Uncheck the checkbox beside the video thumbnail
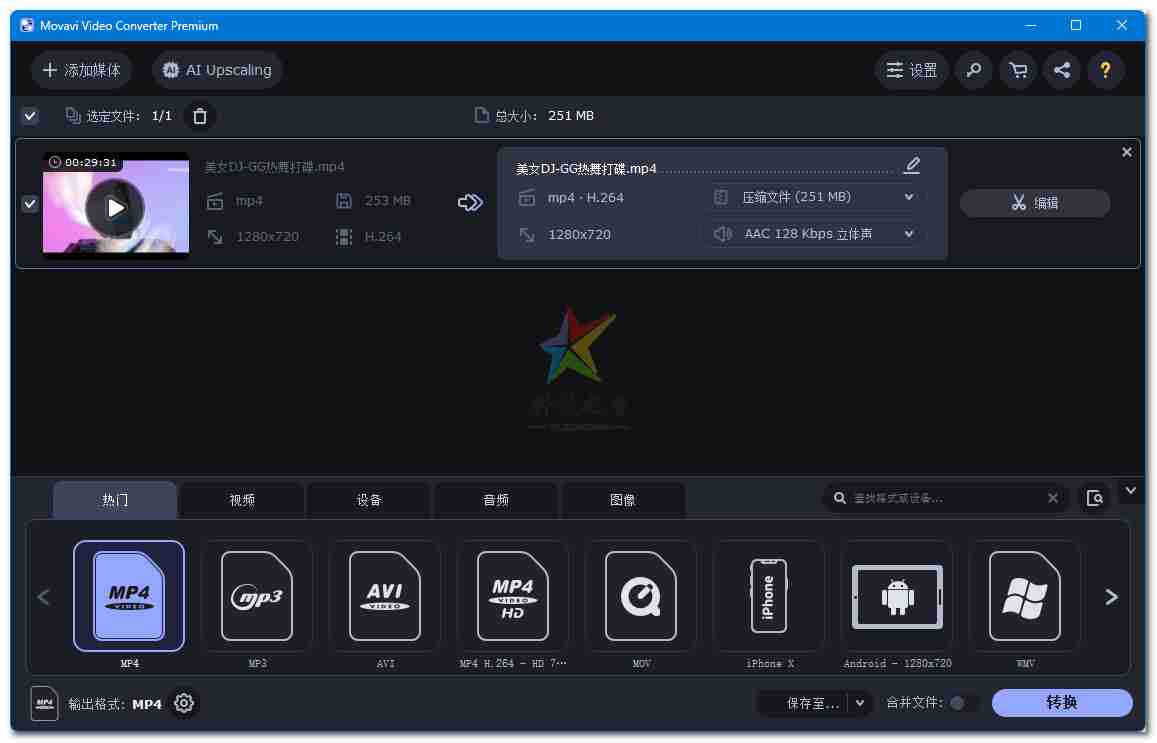This screenshot has height=743, width=1157. click(x=30, y=204)
